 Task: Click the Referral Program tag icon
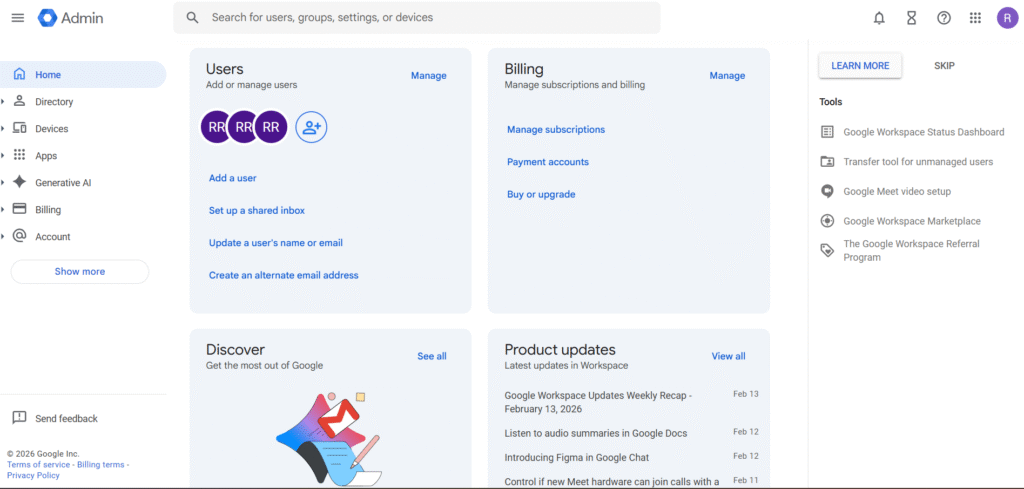827,250
